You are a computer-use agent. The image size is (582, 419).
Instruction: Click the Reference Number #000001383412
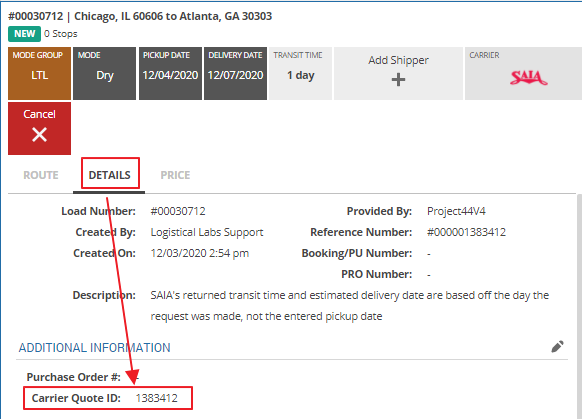click(466, 232)
